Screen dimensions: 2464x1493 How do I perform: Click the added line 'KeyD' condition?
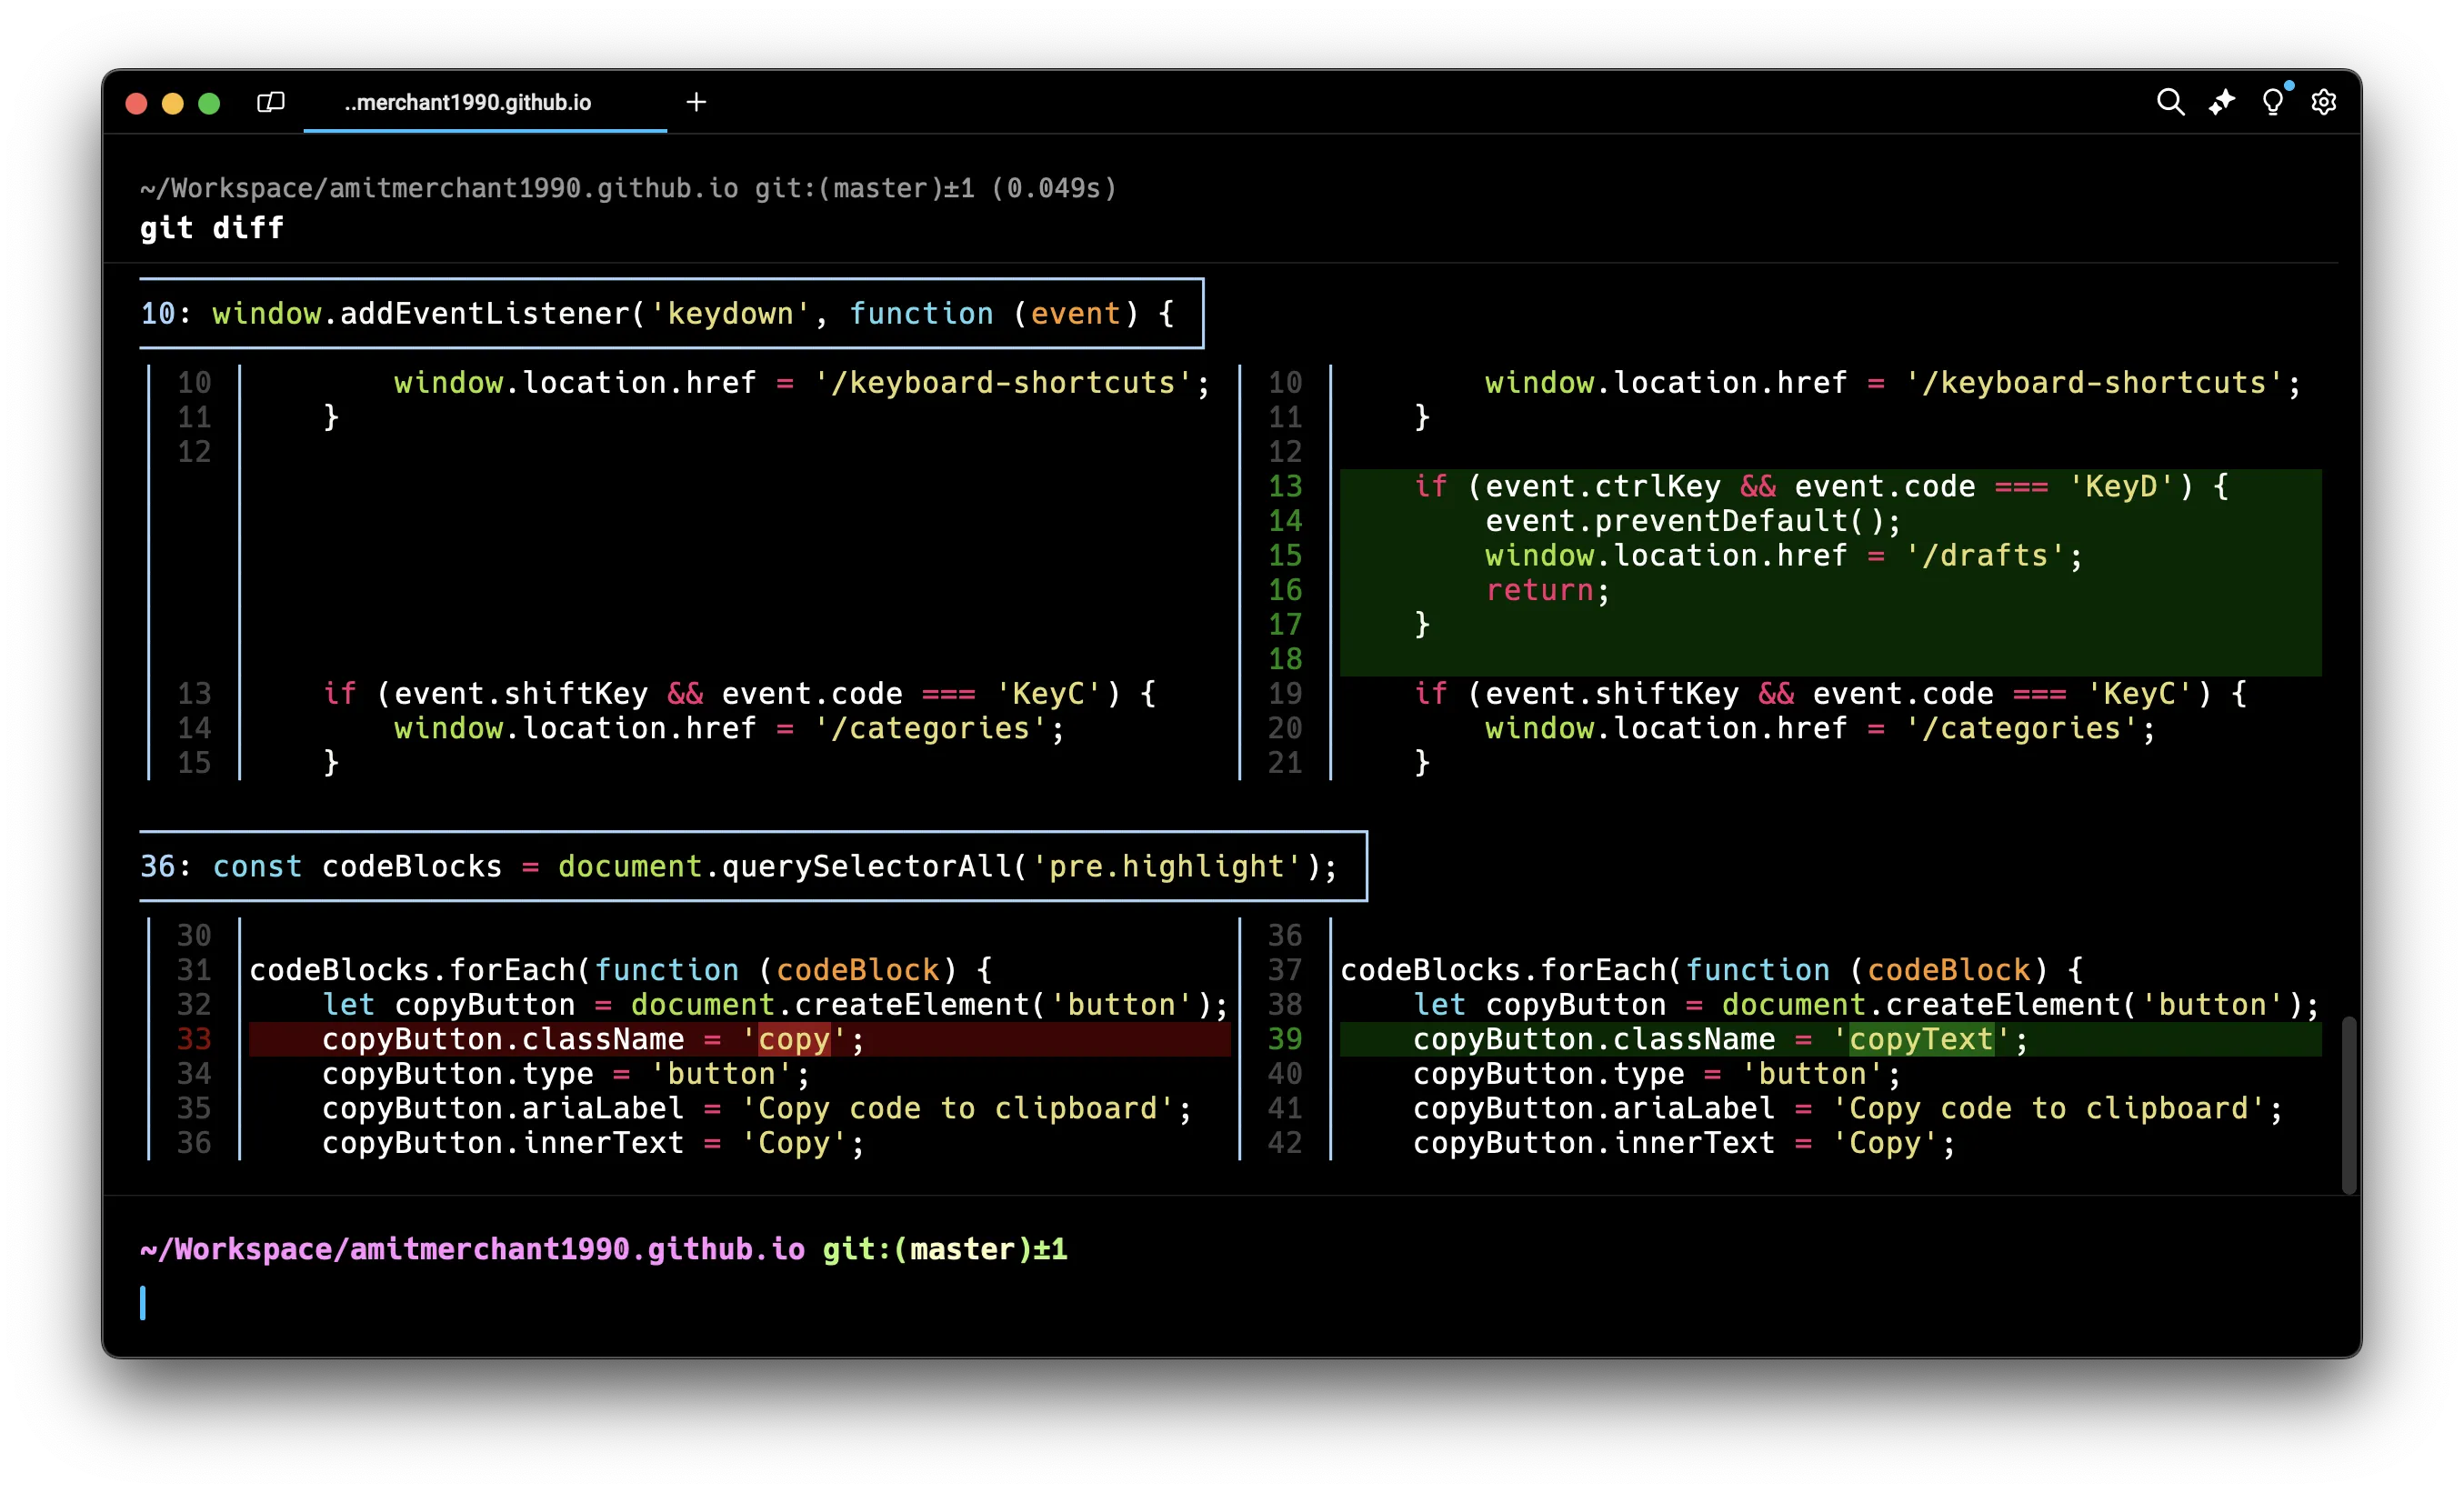1820,487
